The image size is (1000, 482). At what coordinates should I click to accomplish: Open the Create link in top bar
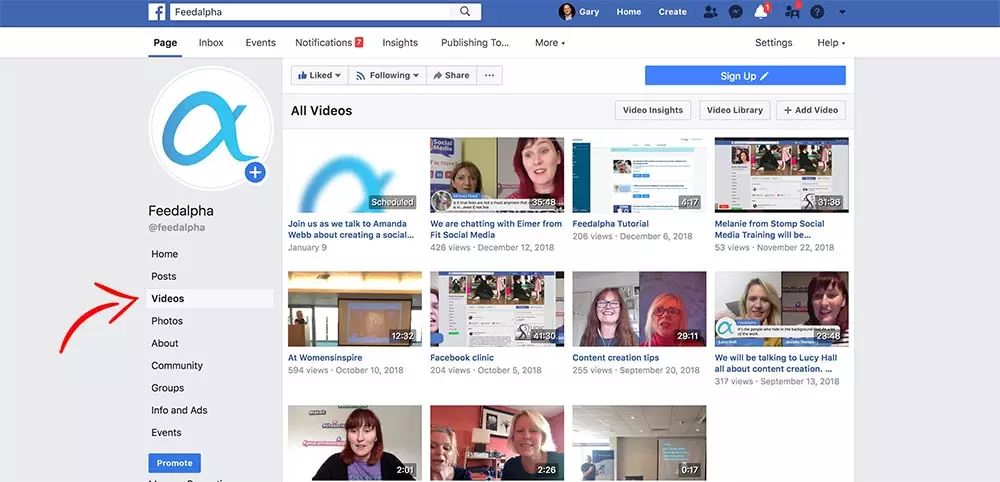click(x=672, y=11)
